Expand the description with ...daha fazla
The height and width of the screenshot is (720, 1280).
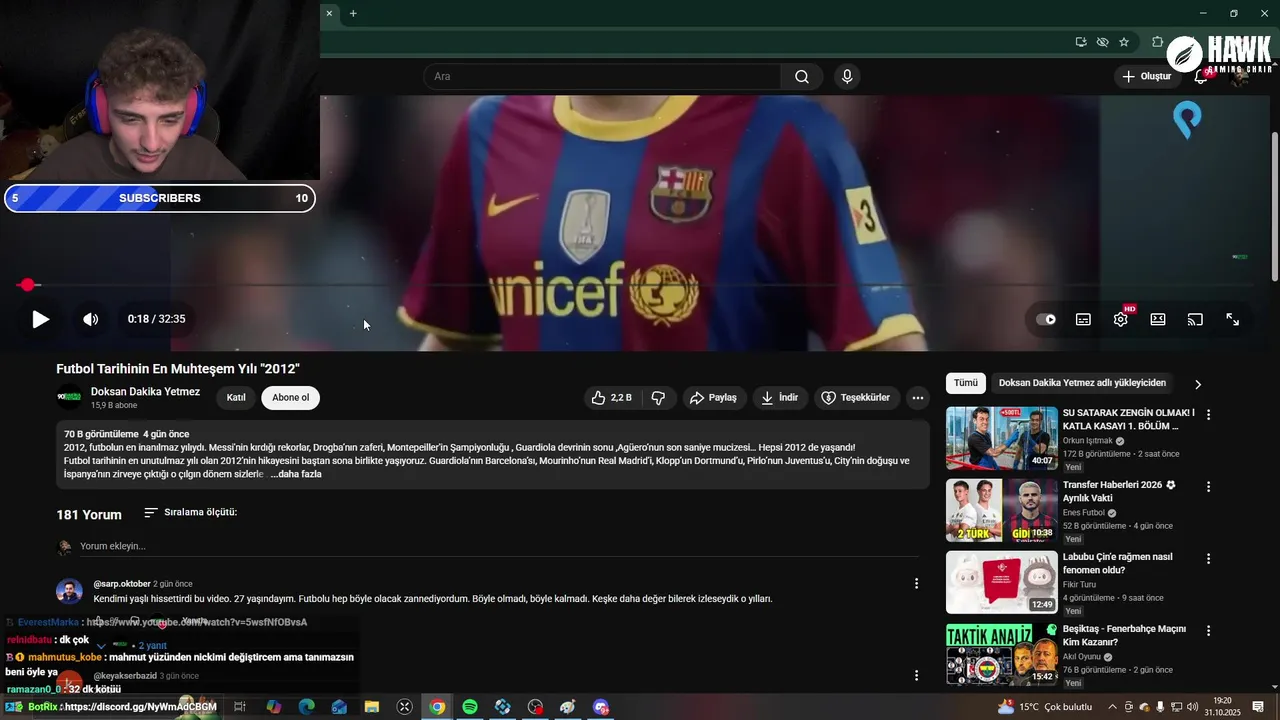coord(296,474)
